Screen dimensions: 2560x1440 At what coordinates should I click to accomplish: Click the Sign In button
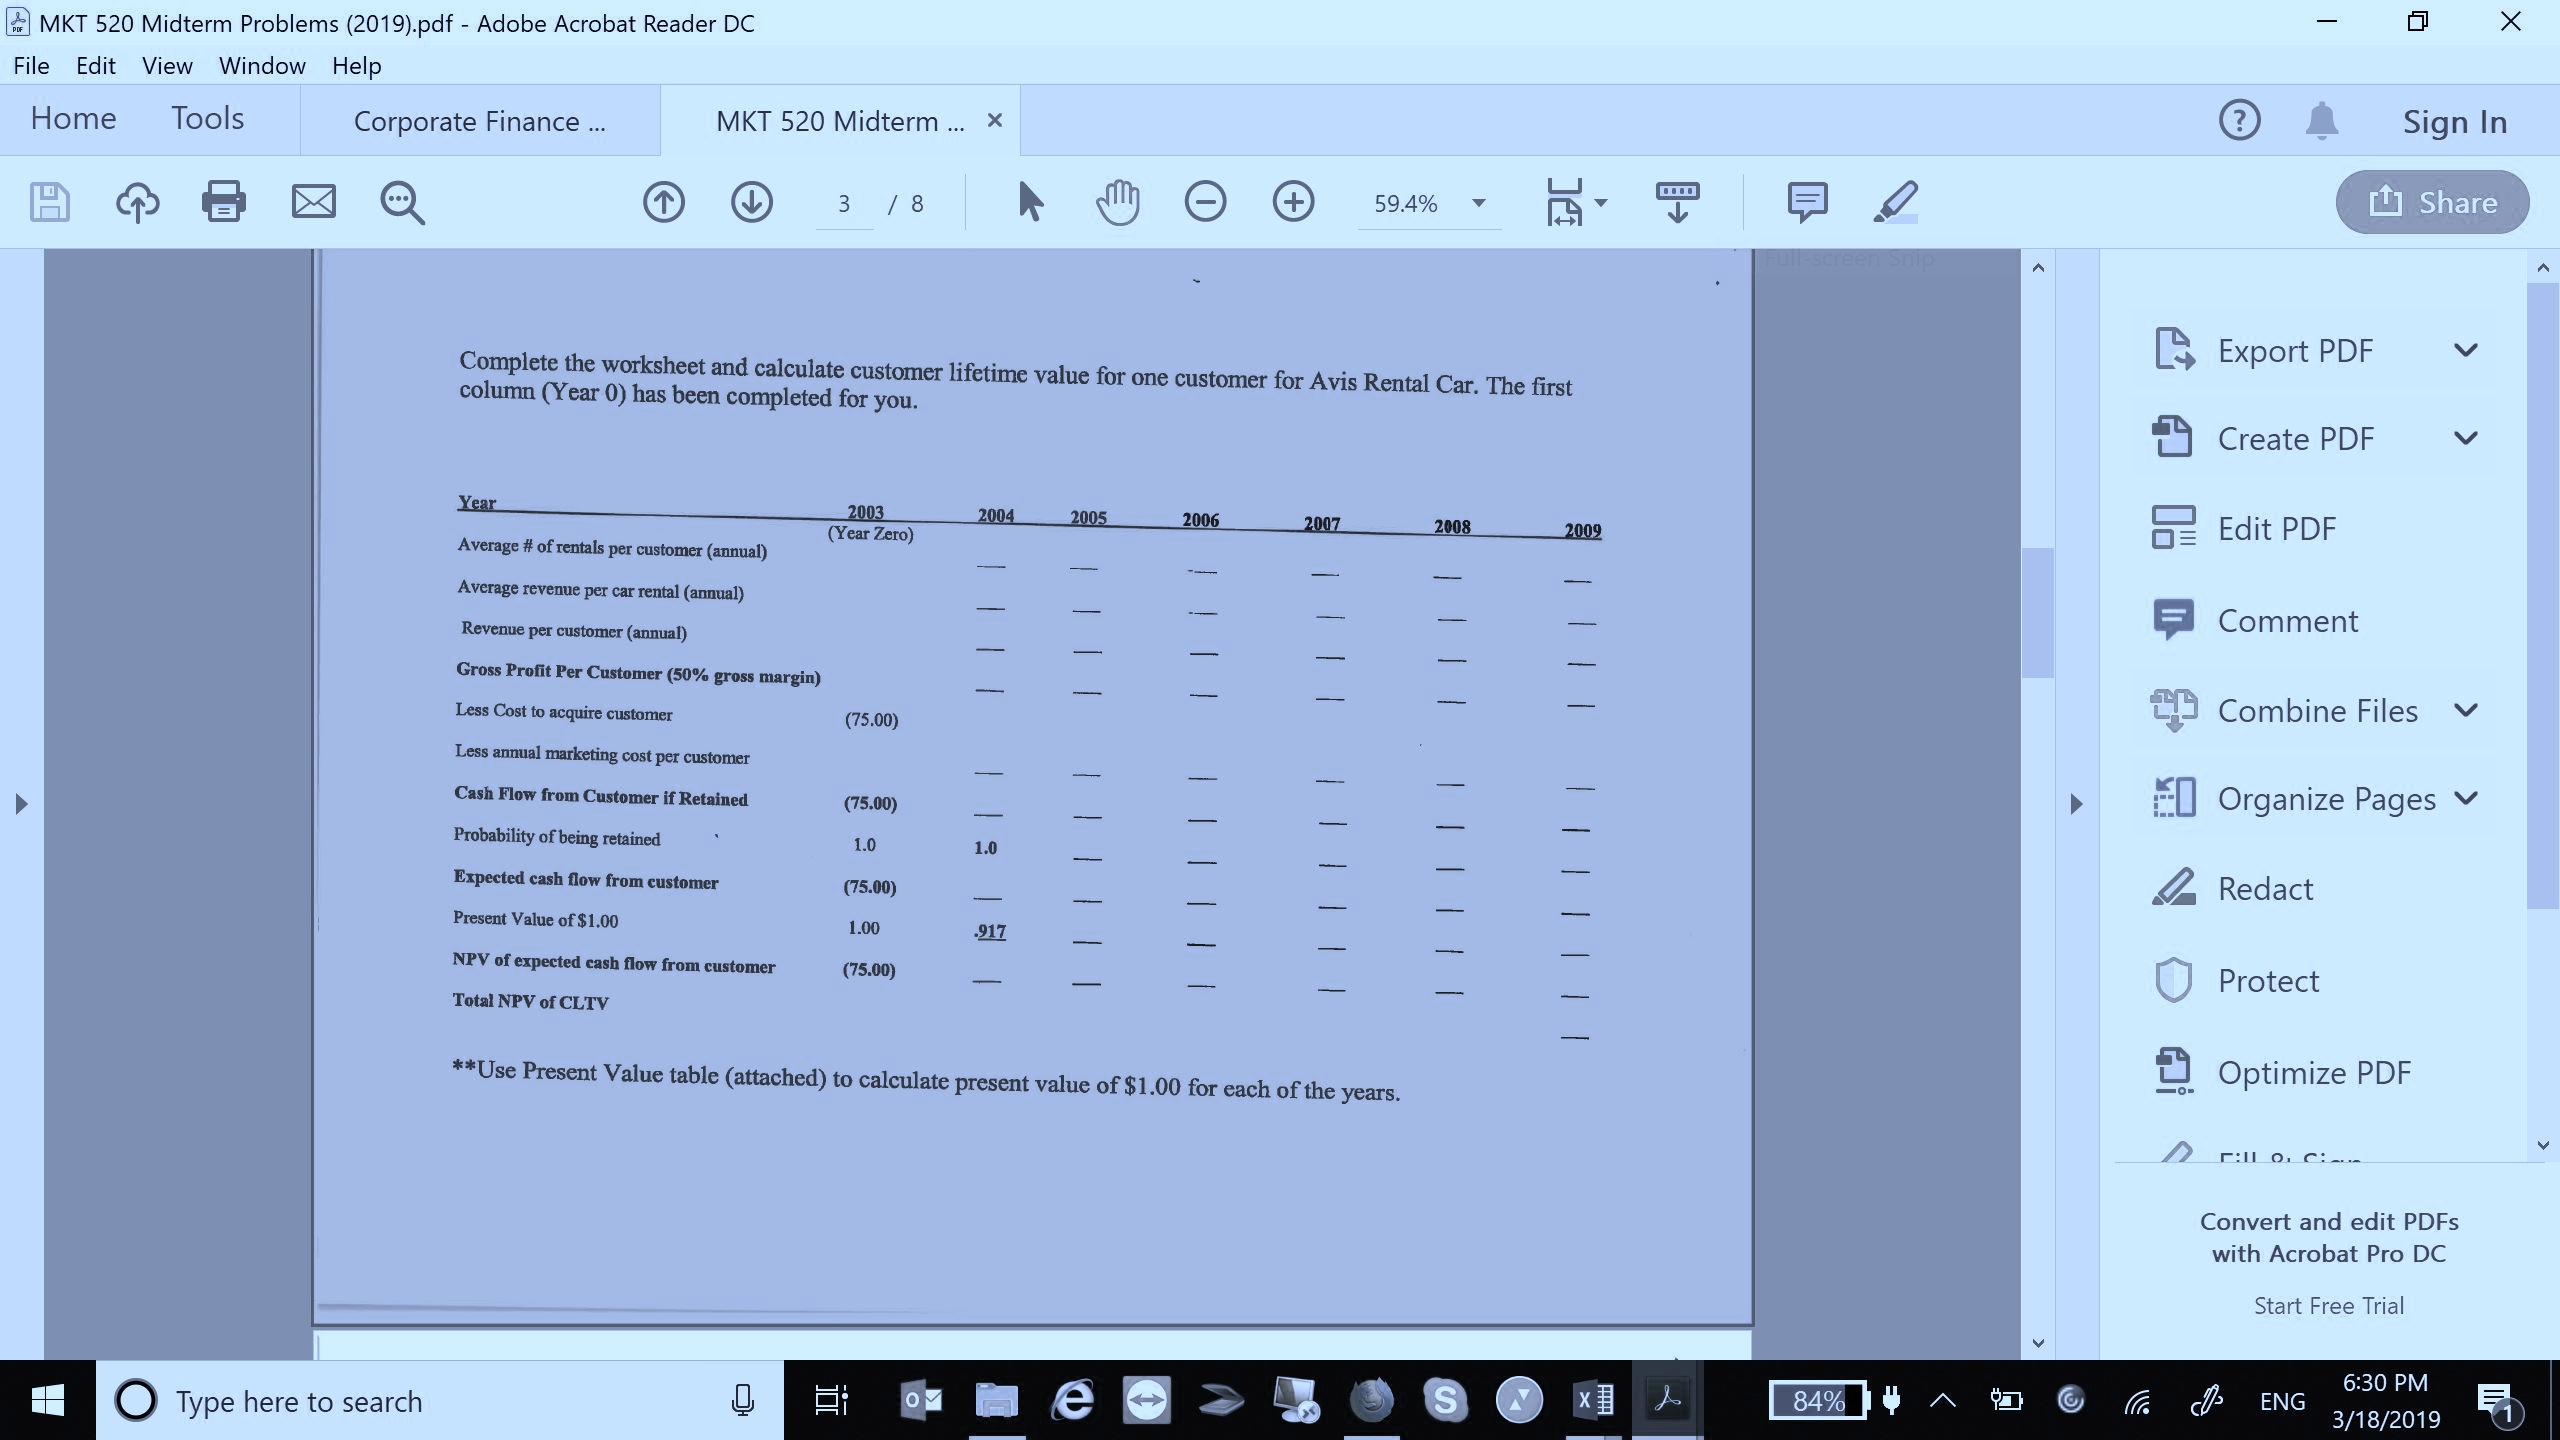pyautogui.click(x=2453, y=120)
